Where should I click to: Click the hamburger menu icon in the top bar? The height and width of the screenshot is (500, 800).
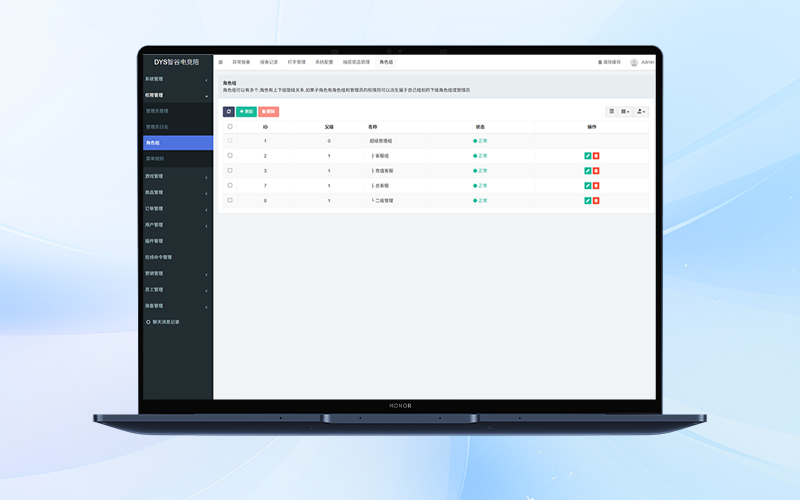[221, 62]
